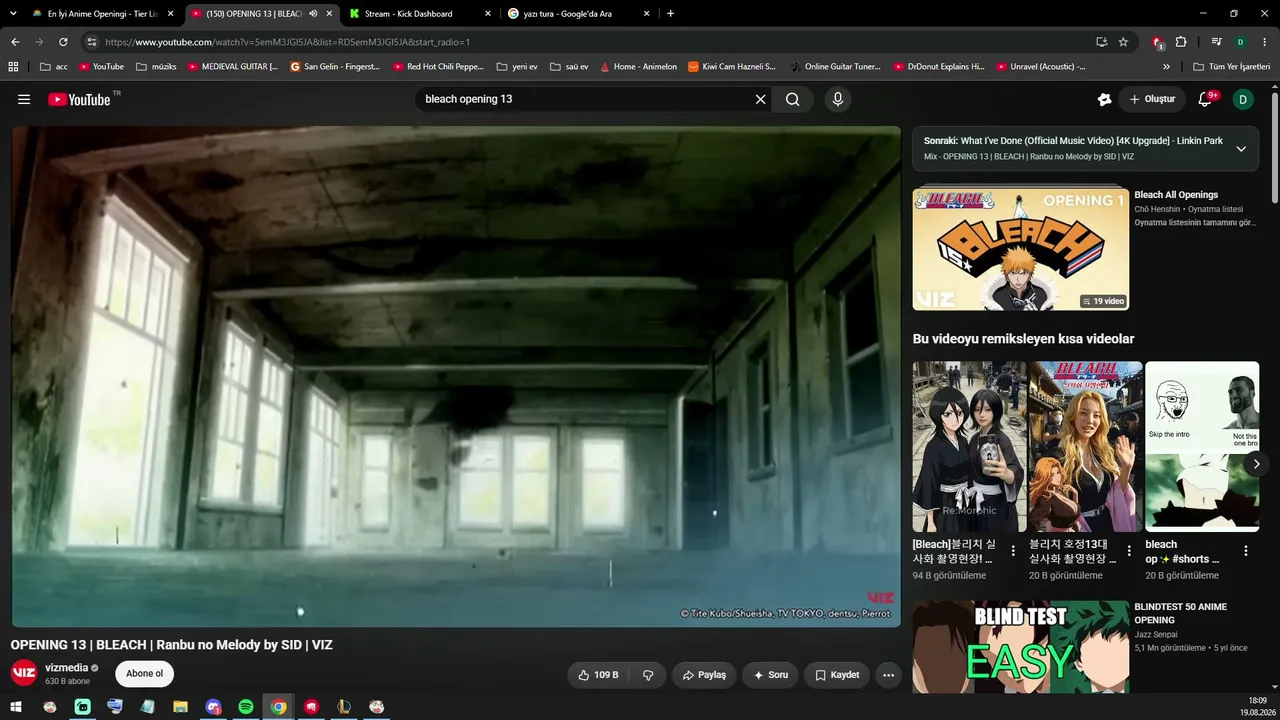This screenshot has width=1280, height=720.
Task: Click the Paylaş share button
Action: pos(704,675)
